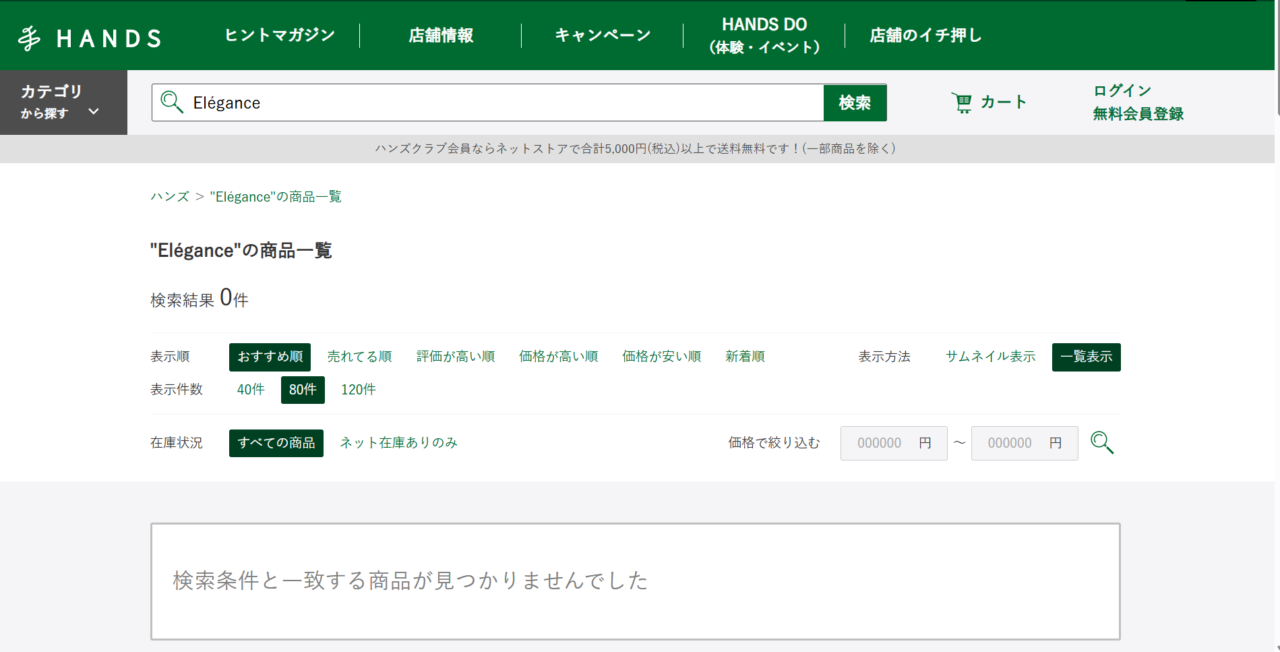
Task: Click the ログイン link
Action: [x=1122, y=91]
